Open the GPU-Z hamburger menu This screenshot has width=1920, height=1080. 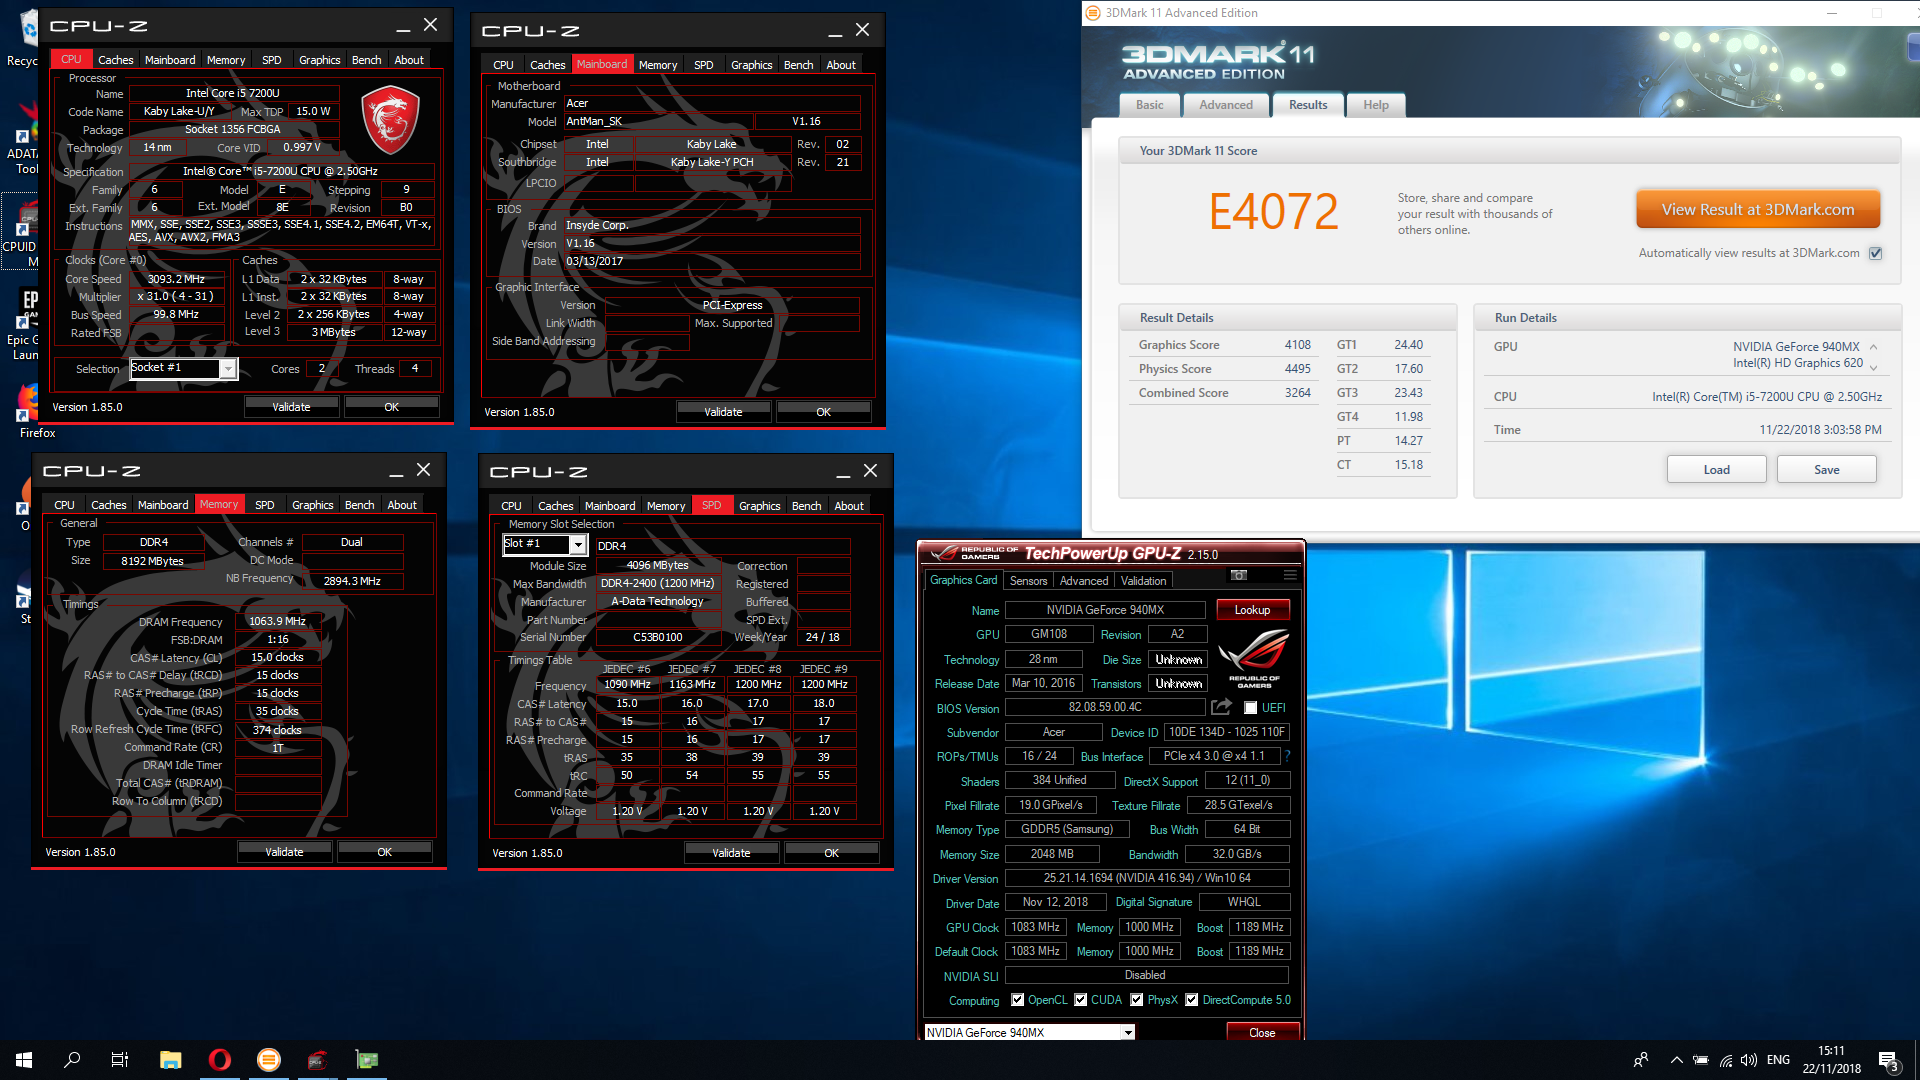tap(1290, 575)
